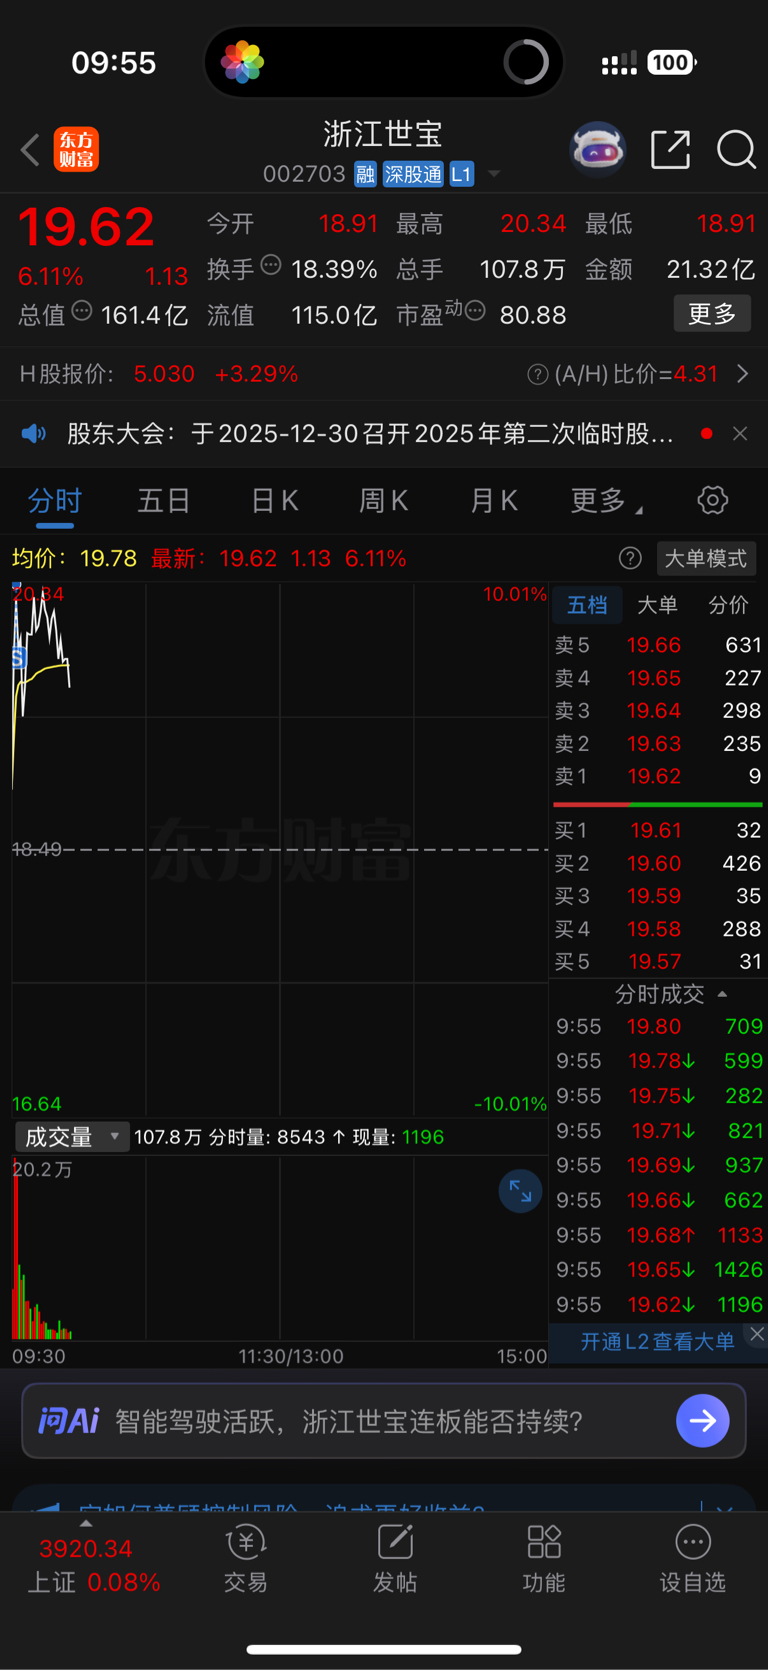The image size is (768, 1670).
Task: Tap the 买1 row at 19.61
Action: (658, 830)
